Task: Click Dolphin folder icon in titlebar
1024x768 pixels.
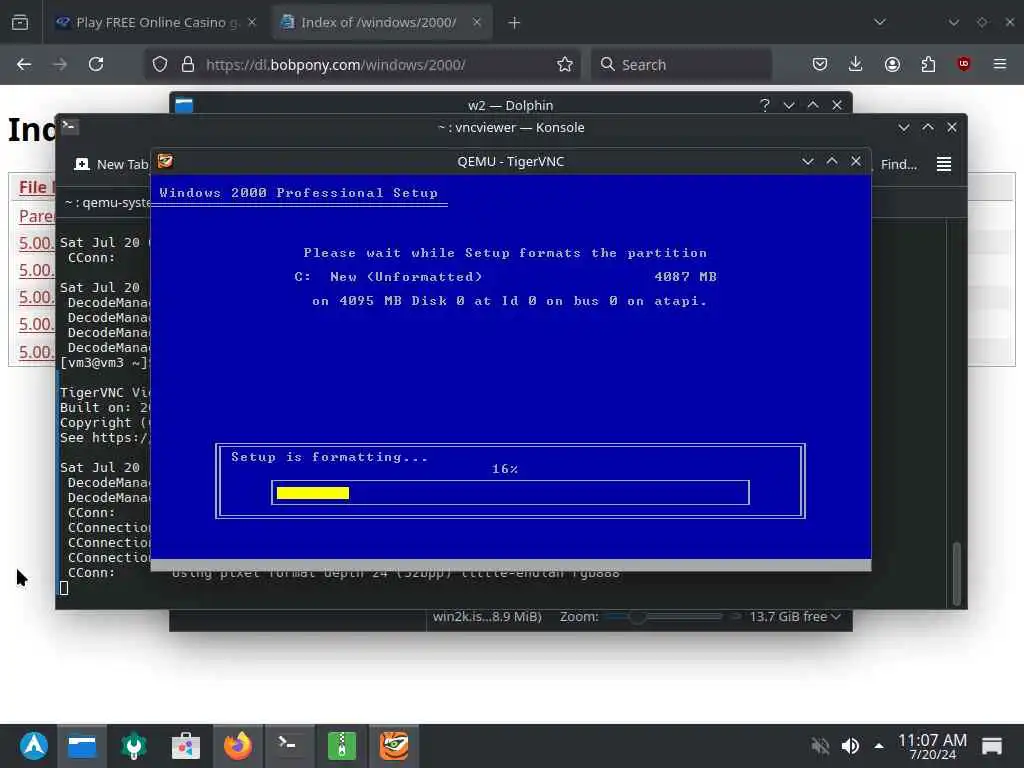Action: point(184,105)
